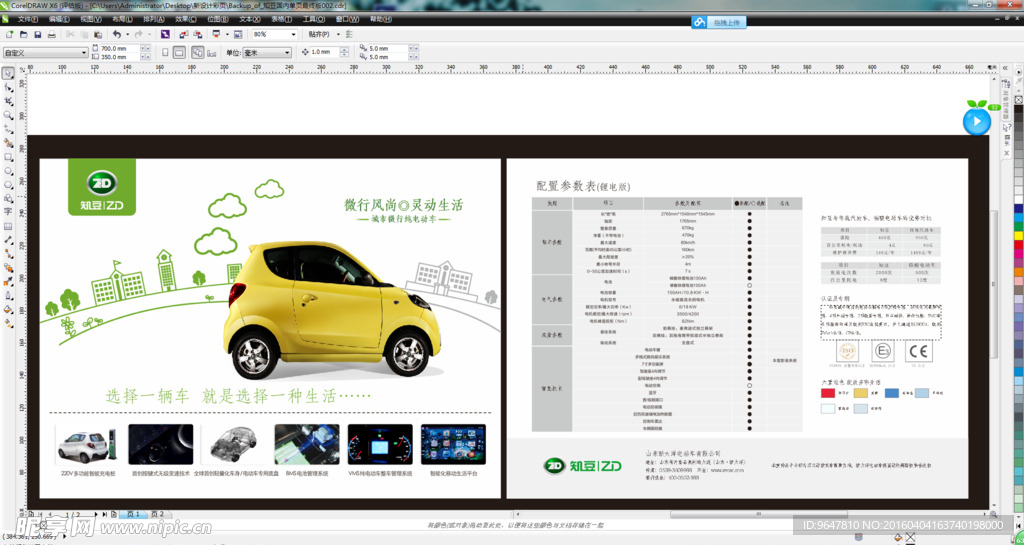Click the blue play button on right

tap(976, 121)
